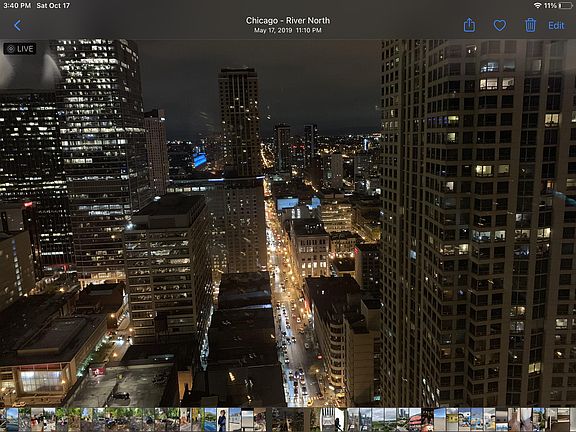The image size is (576, 432).
Task: Click the Sat Oct 17 date
Action: click(x=53, y=6)
